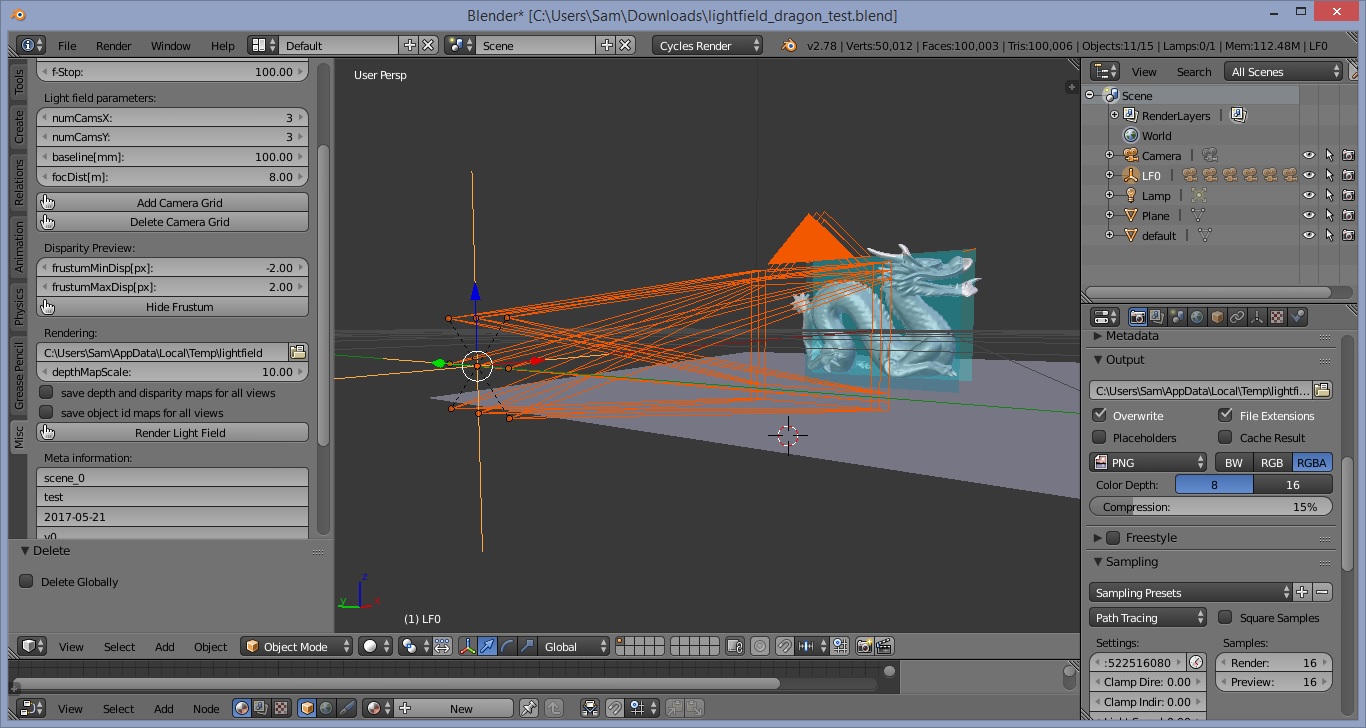Screen dimensions: 1366x728
Task: Uncheck the File Extensions checkbox
Action: tap(1225, 415)
